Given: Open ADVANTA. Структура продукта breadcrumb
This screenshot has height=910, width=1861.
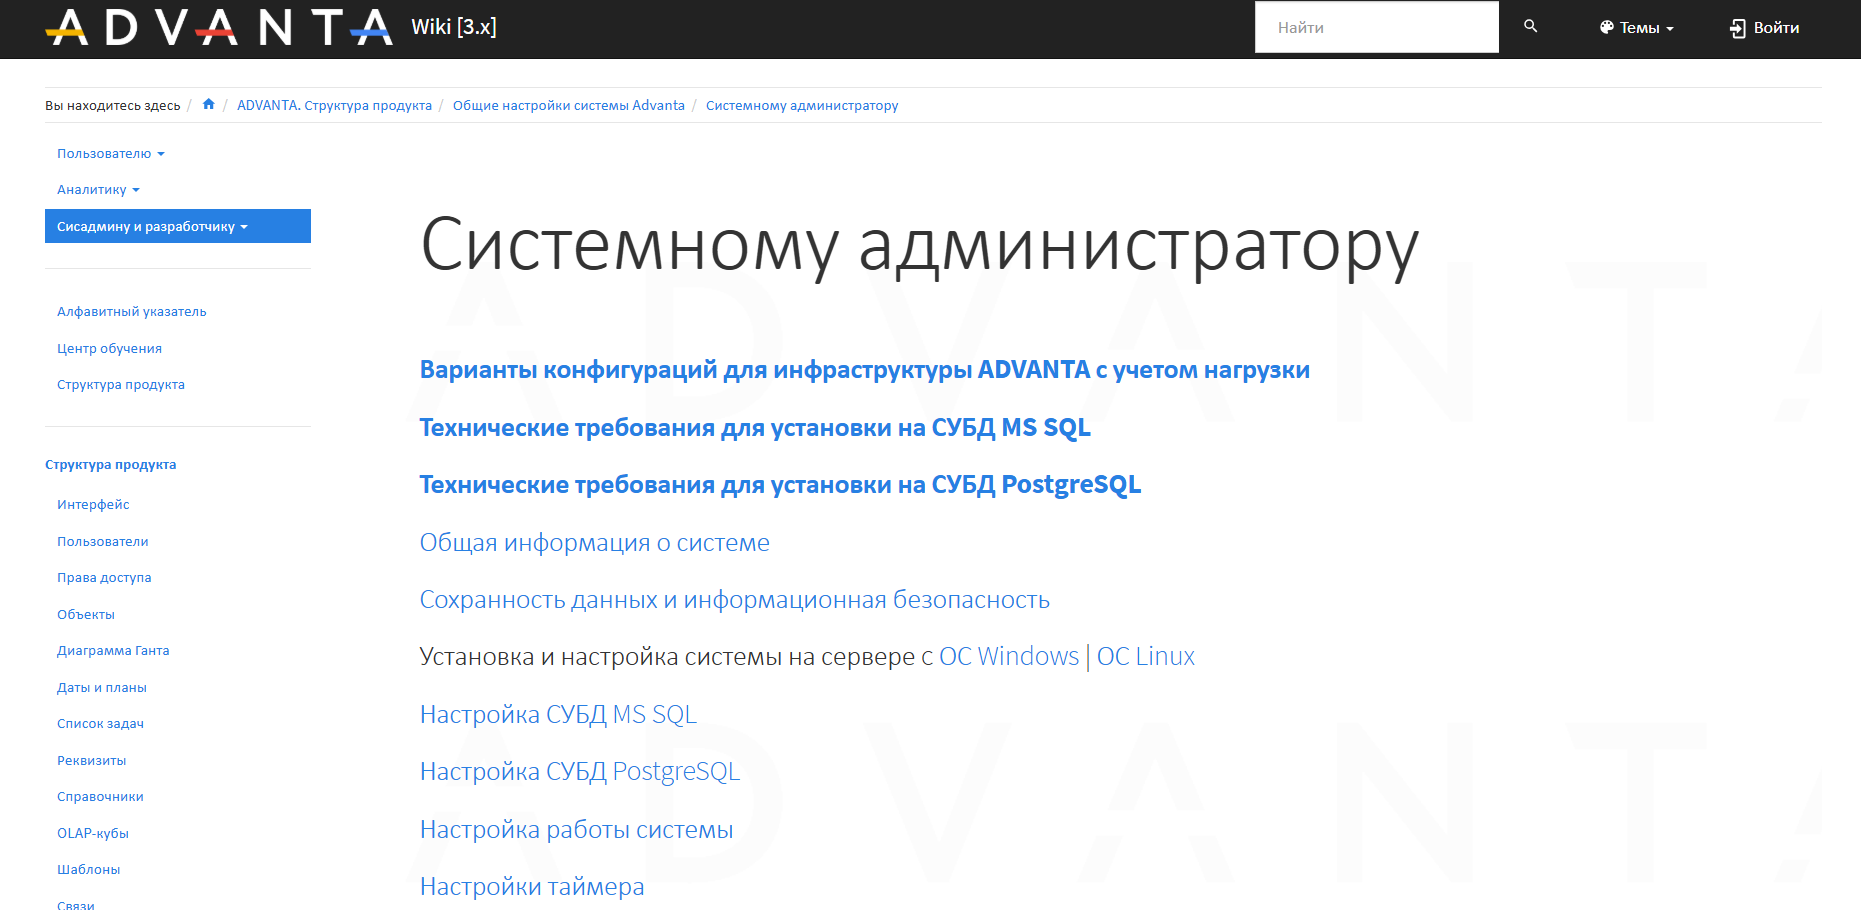Looking at the screenshot, I should pyautogui.click(x=334, y=106).
